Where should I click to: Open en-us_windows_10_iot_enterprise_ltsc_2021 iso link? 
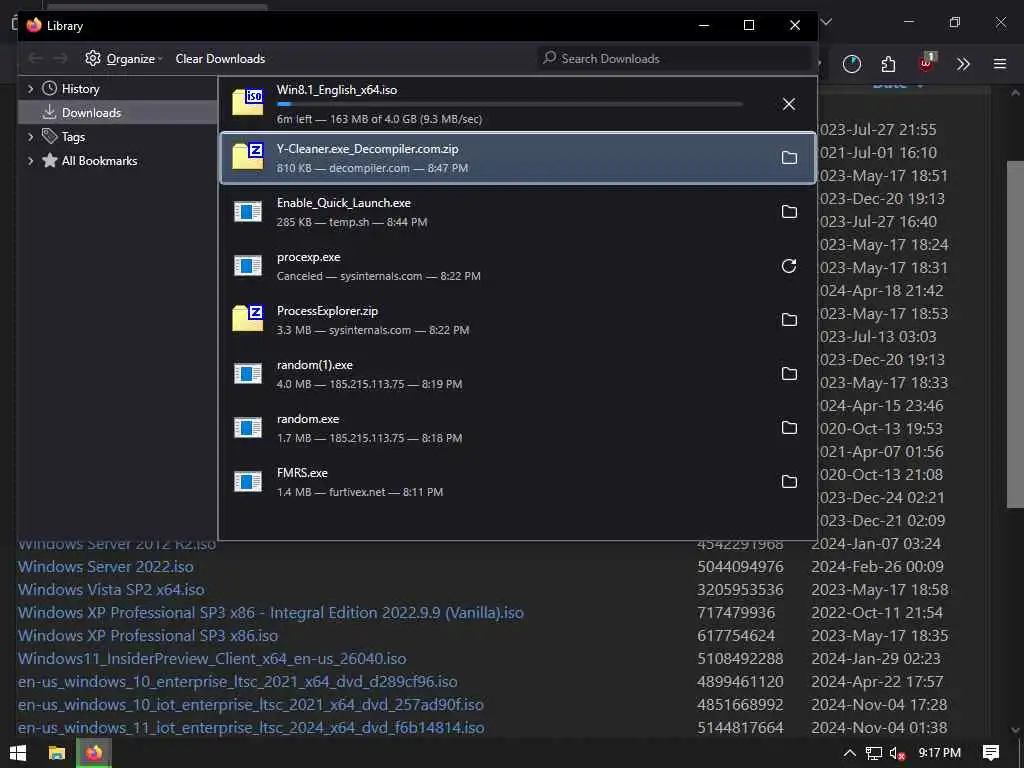pyautogui.click(x=251, y=705)
